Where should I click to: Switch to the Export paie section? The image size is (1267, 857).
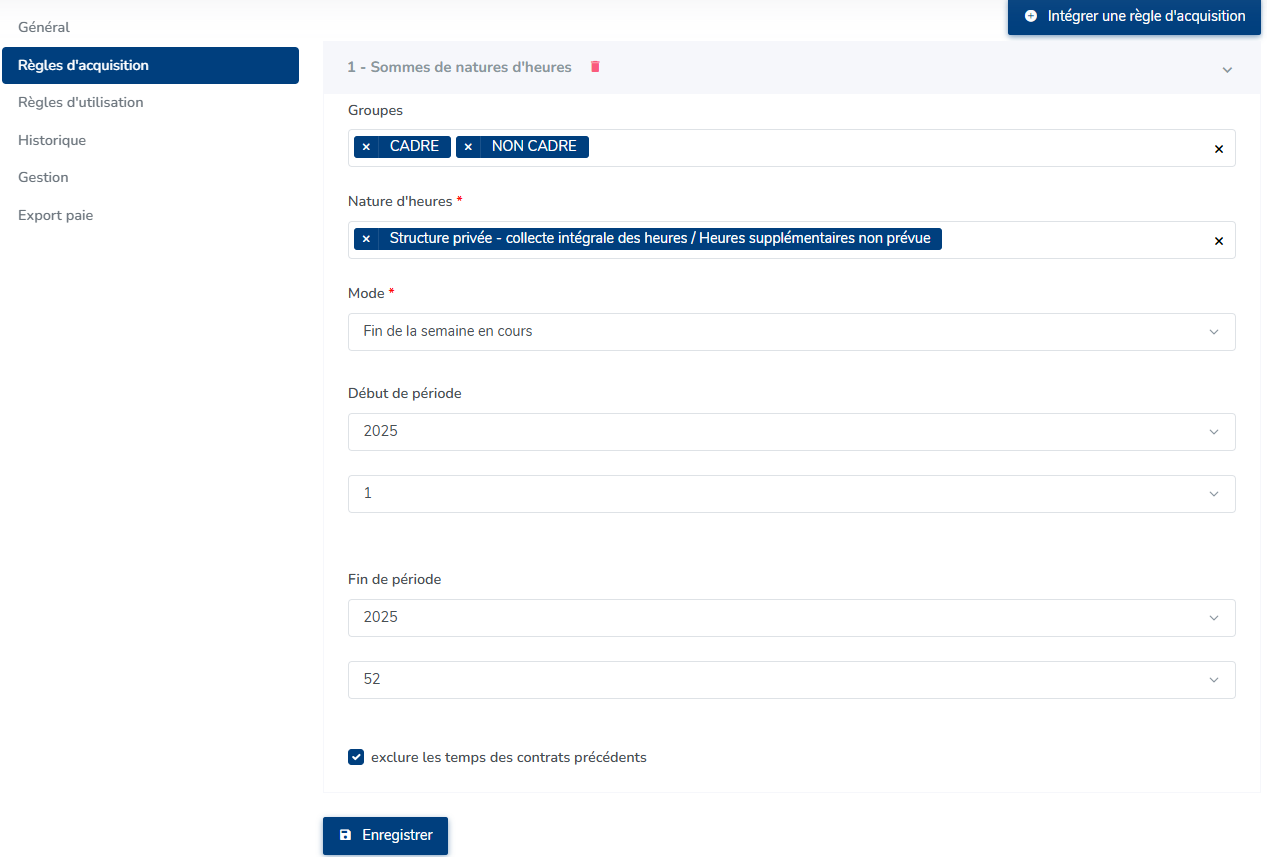point(55,215)
